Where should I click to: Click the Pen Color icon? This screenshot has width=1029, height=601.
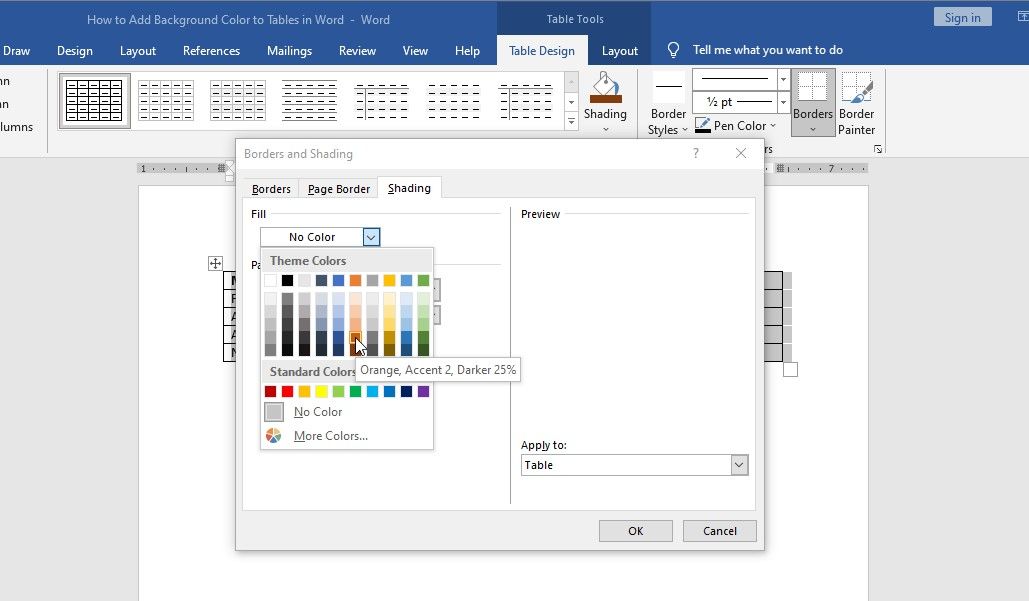point(703,126)
